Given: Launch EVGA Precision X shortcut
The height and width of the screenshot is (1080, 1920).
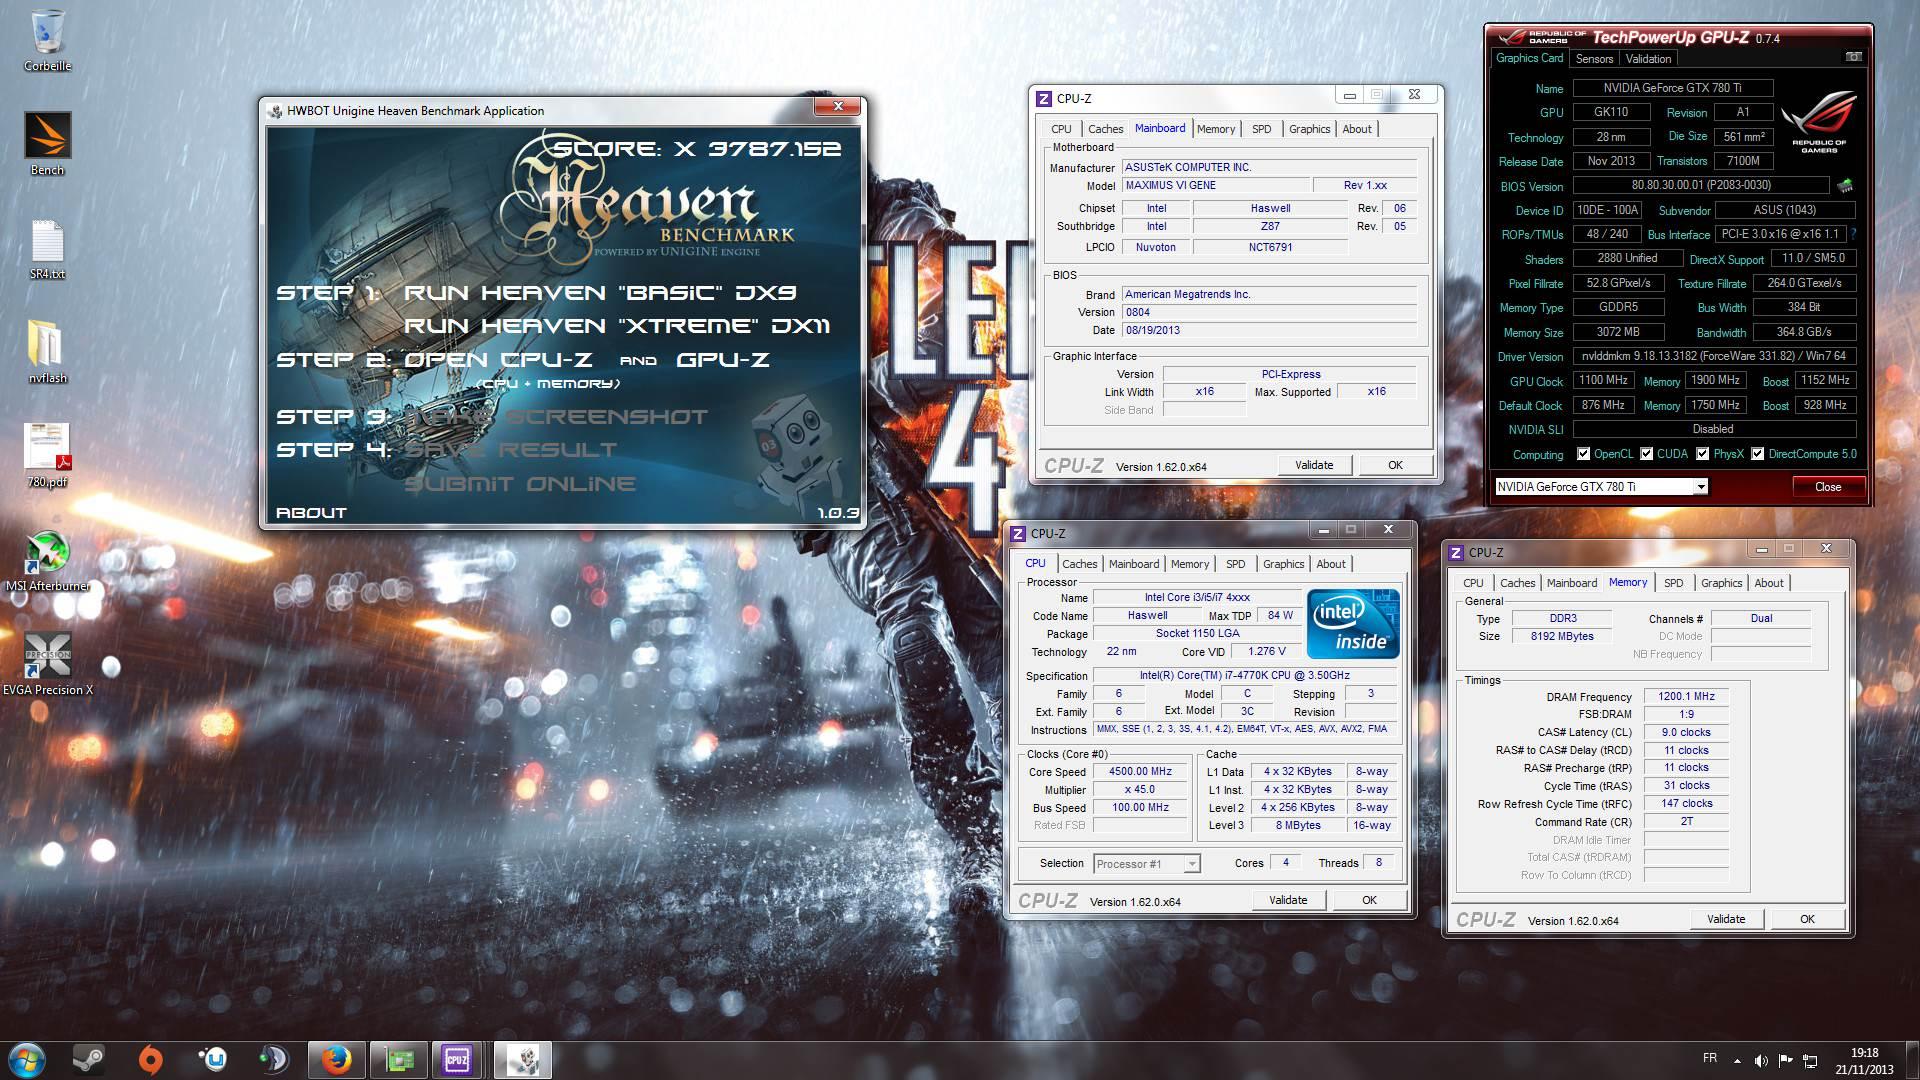Looking at the screenshot, I should click(x=47, y=664).
